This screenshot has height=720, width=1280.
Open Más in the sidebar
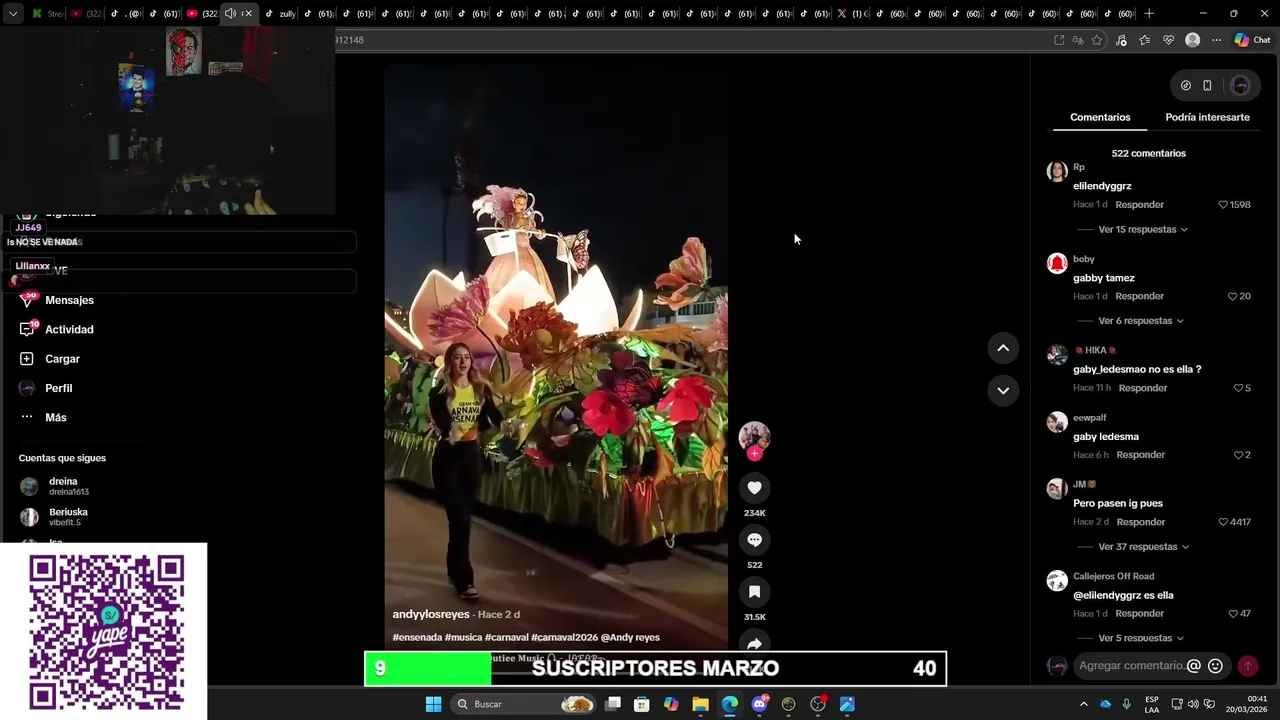tap(55, 418)
